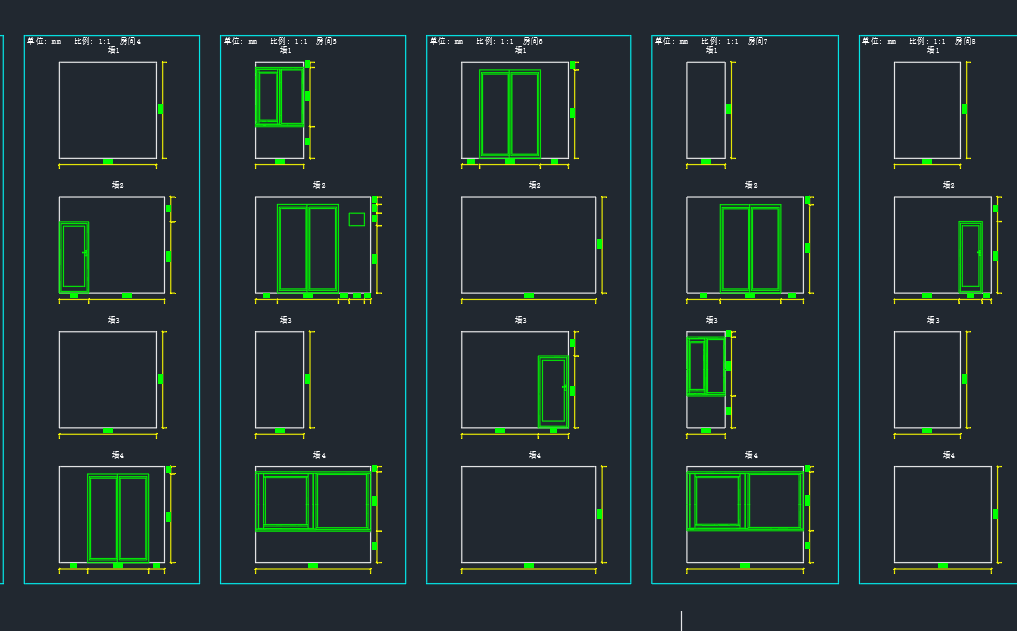Image resolution: width=1017 pixels, height=631 pixels.
Task: Click the 房间4 title text
Action: pos(131,42)
